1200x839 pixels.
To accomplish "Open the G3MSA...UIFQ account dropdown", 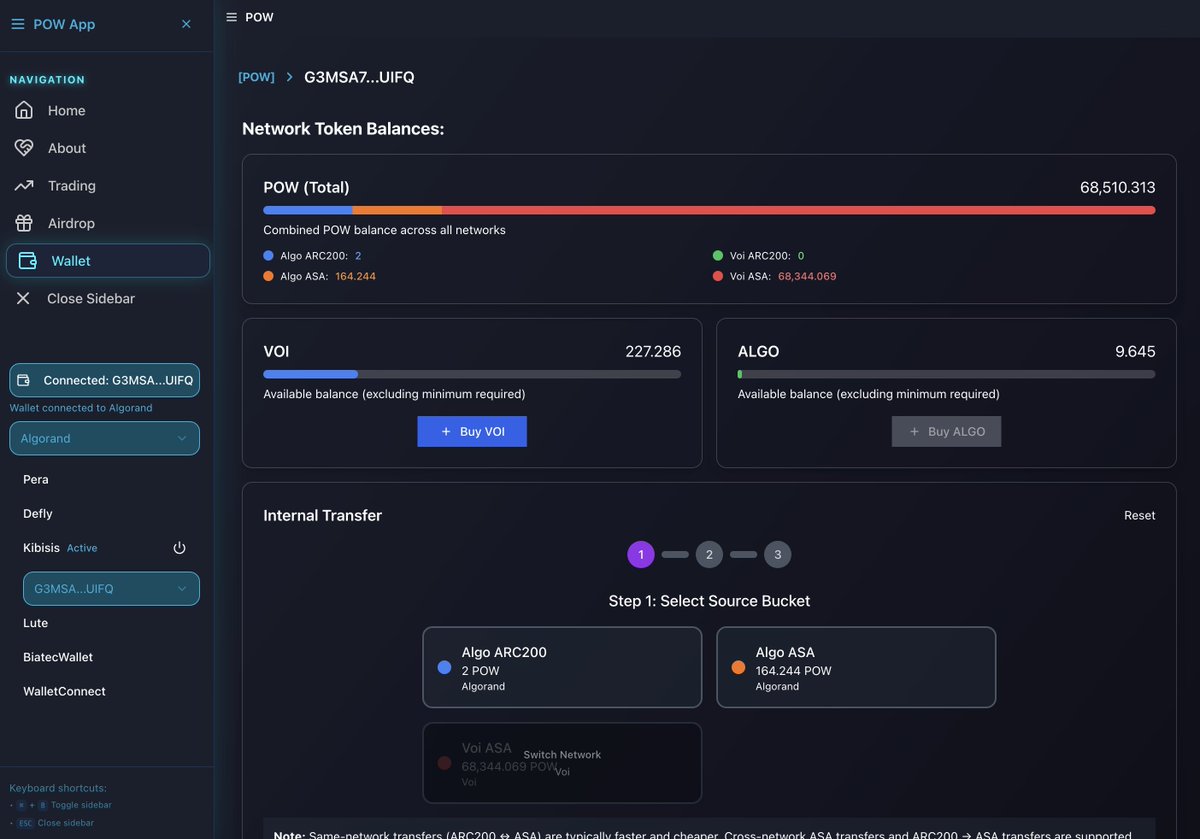I will (111, 589).
